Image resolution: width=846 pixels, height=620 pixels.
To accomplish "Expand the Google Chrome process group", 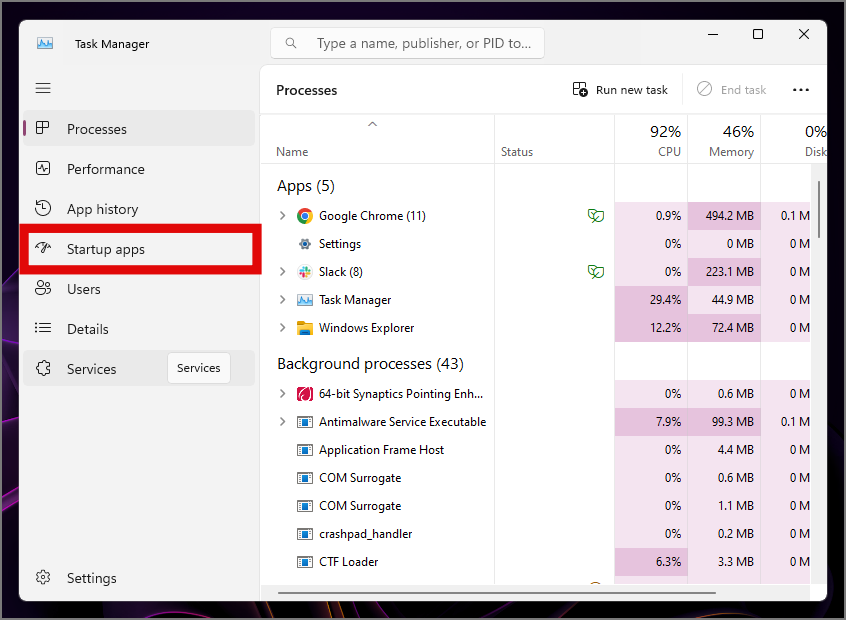I will coord(282,216).
